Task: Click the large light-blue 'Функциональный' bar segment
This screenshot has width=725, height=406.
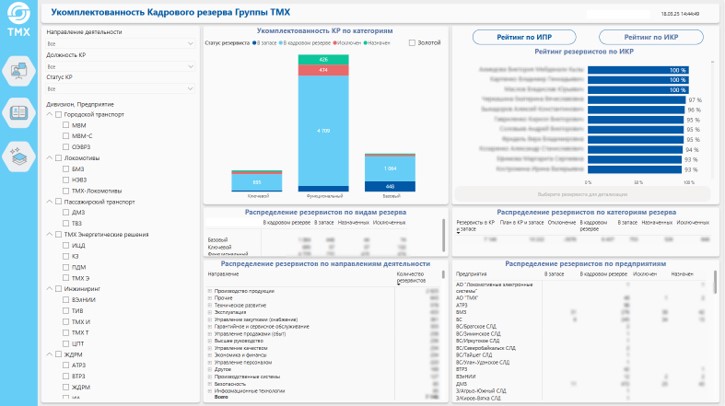Action: coord(321,131)
